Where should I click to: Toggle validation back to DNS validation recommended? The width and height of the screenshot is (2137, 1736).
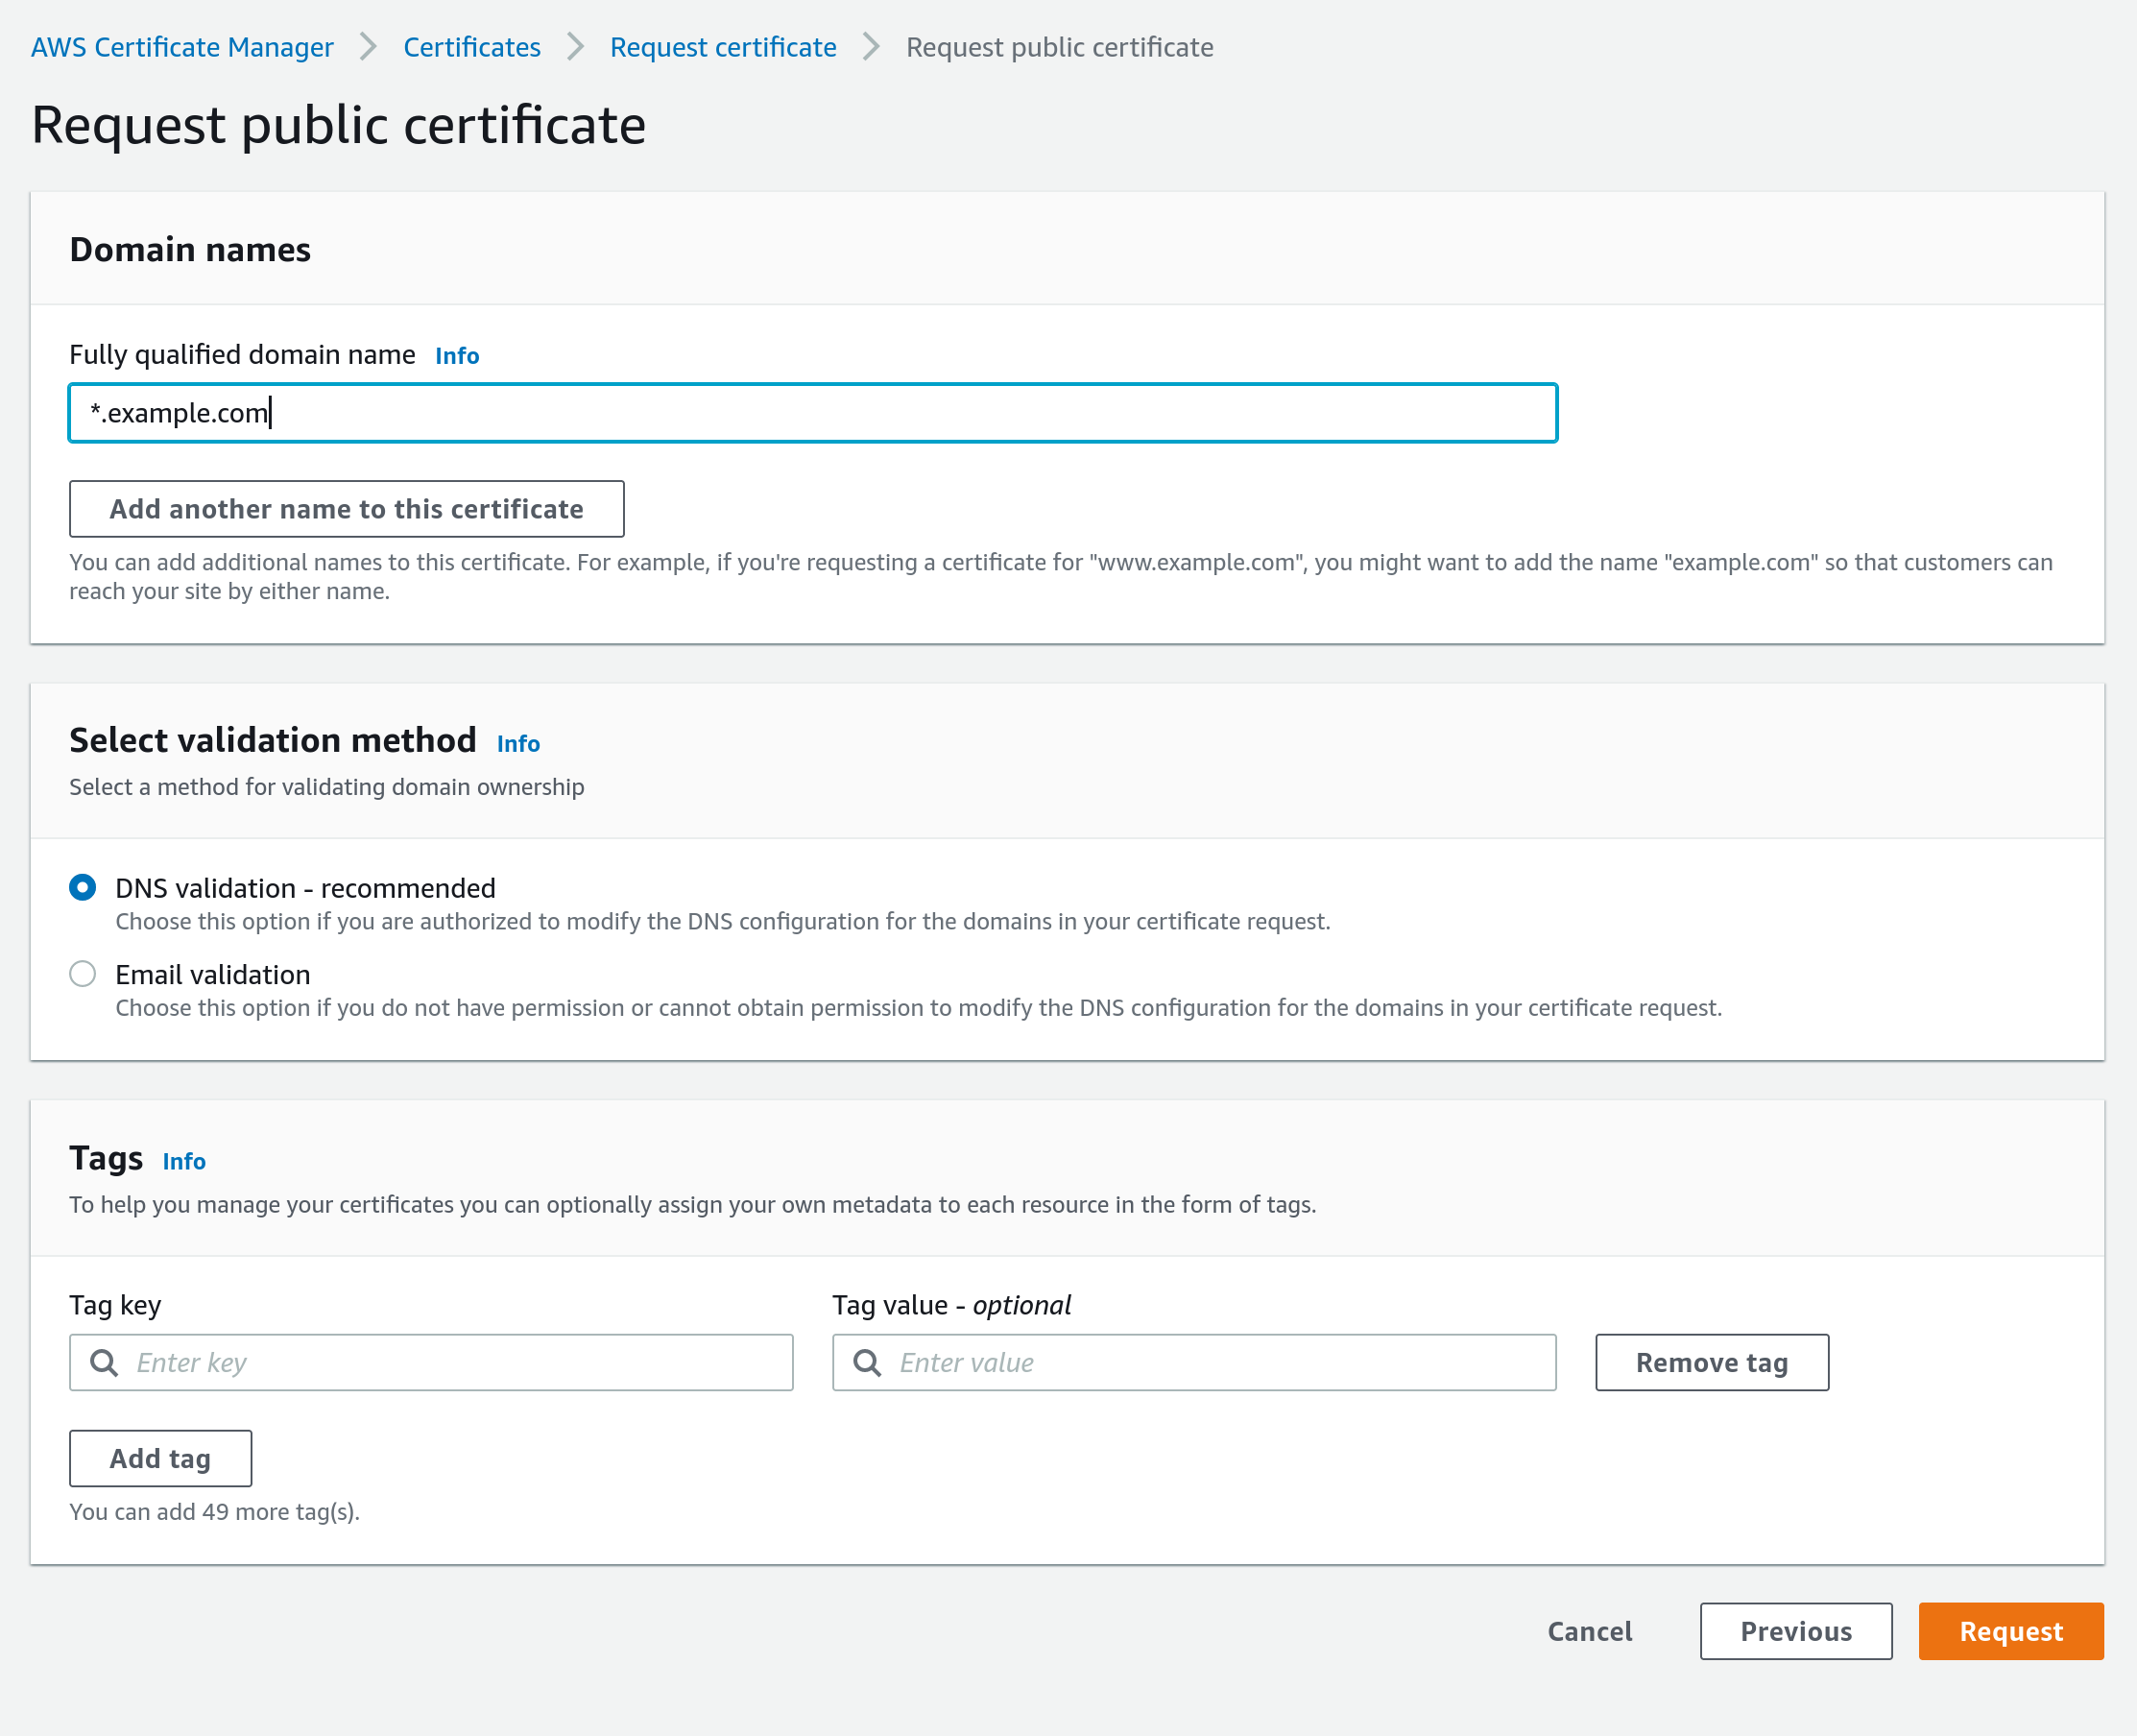(x=83, y=887)
